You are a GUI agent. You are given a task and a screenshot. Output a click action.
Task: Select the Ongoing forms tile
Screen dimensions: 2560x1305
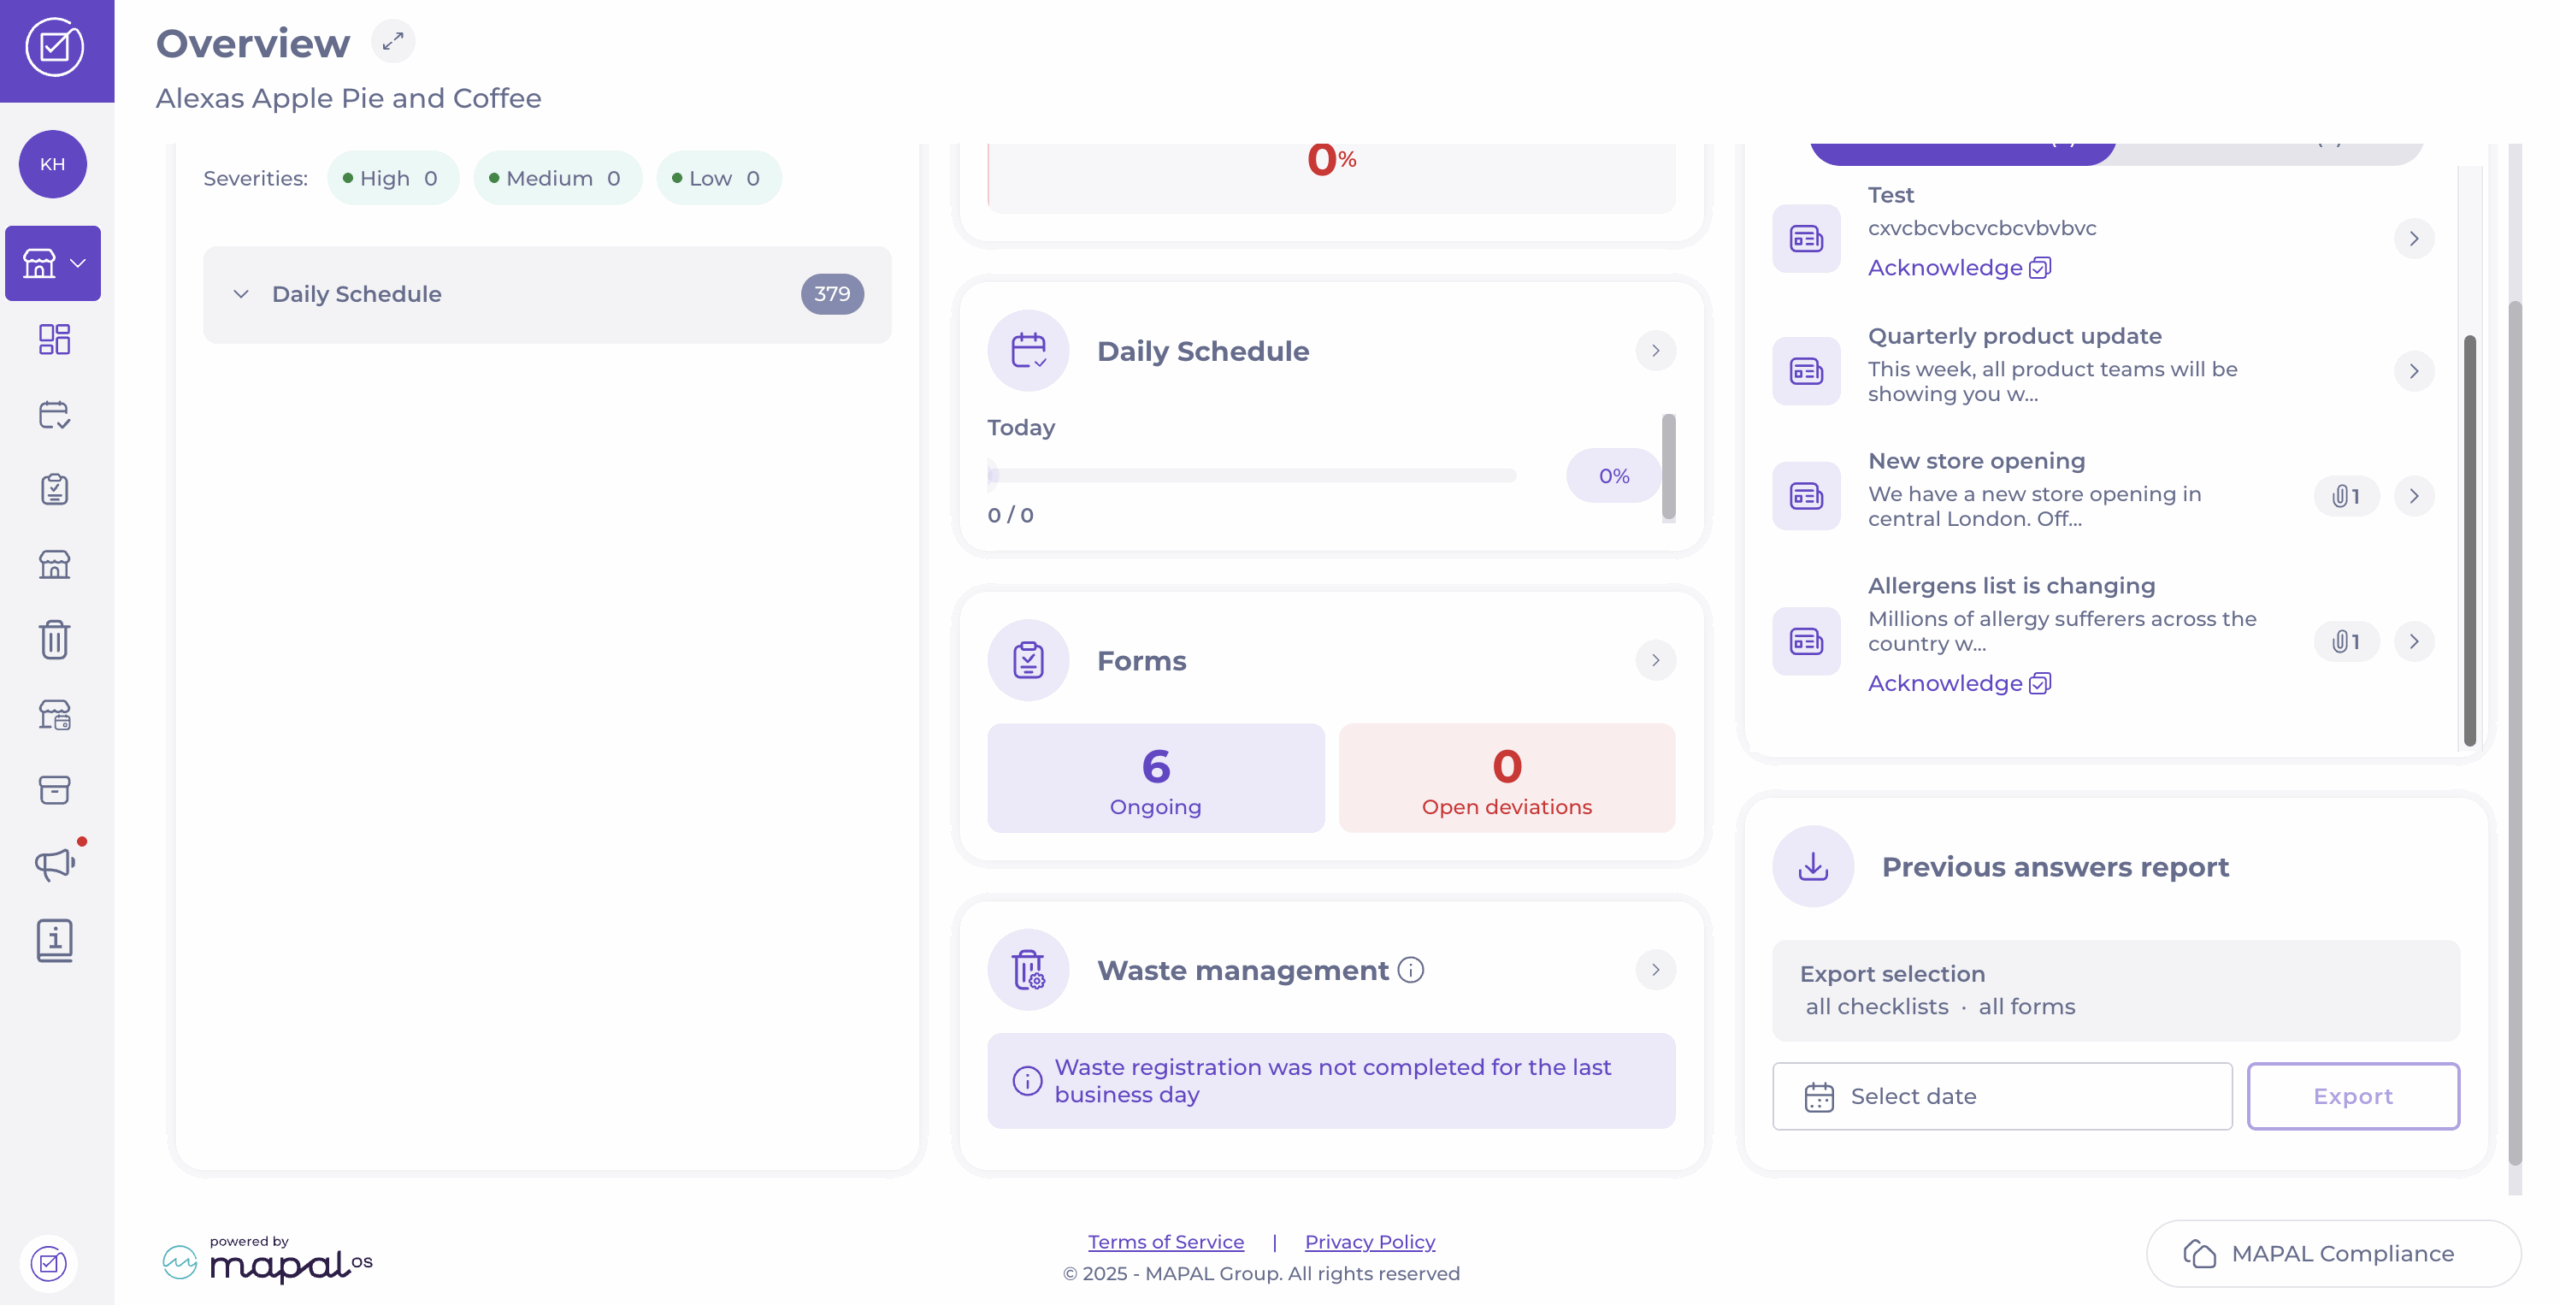click(x=1155, y=778)
